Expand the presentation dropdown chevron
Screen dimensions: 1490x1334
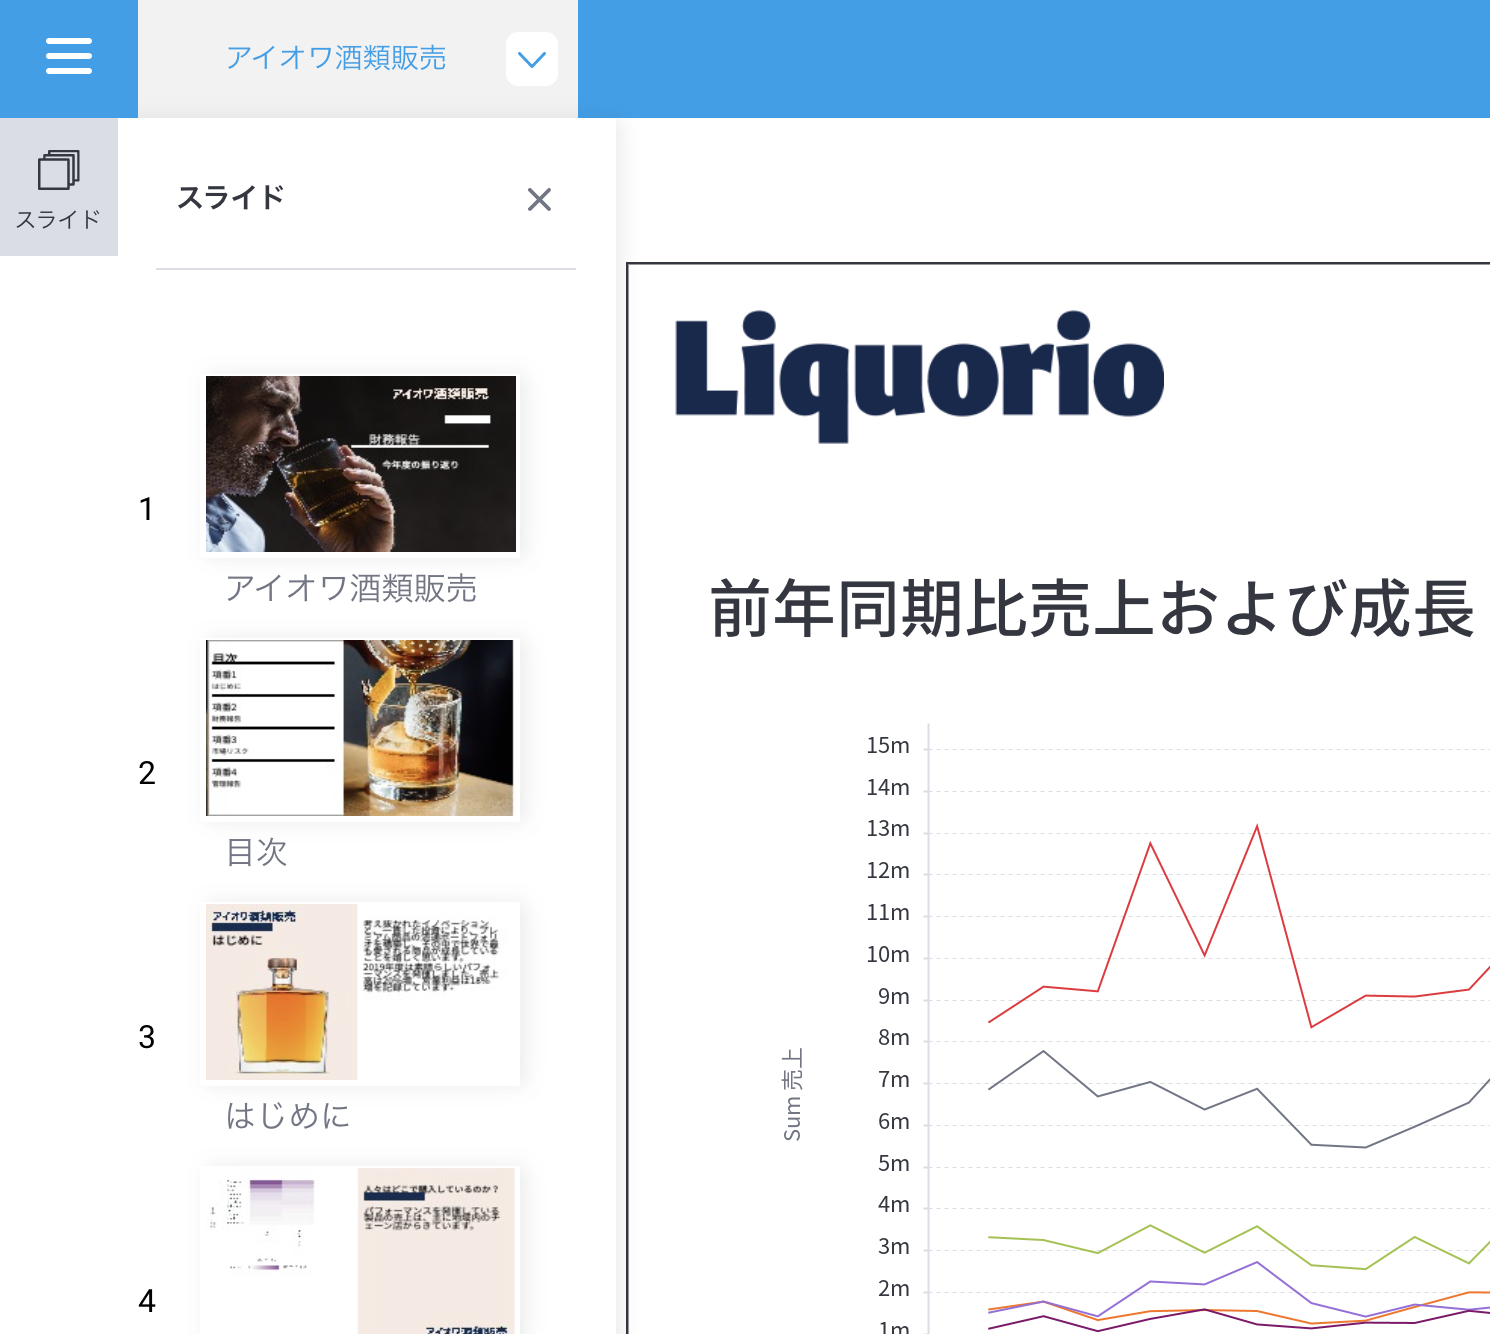(531, 59)
